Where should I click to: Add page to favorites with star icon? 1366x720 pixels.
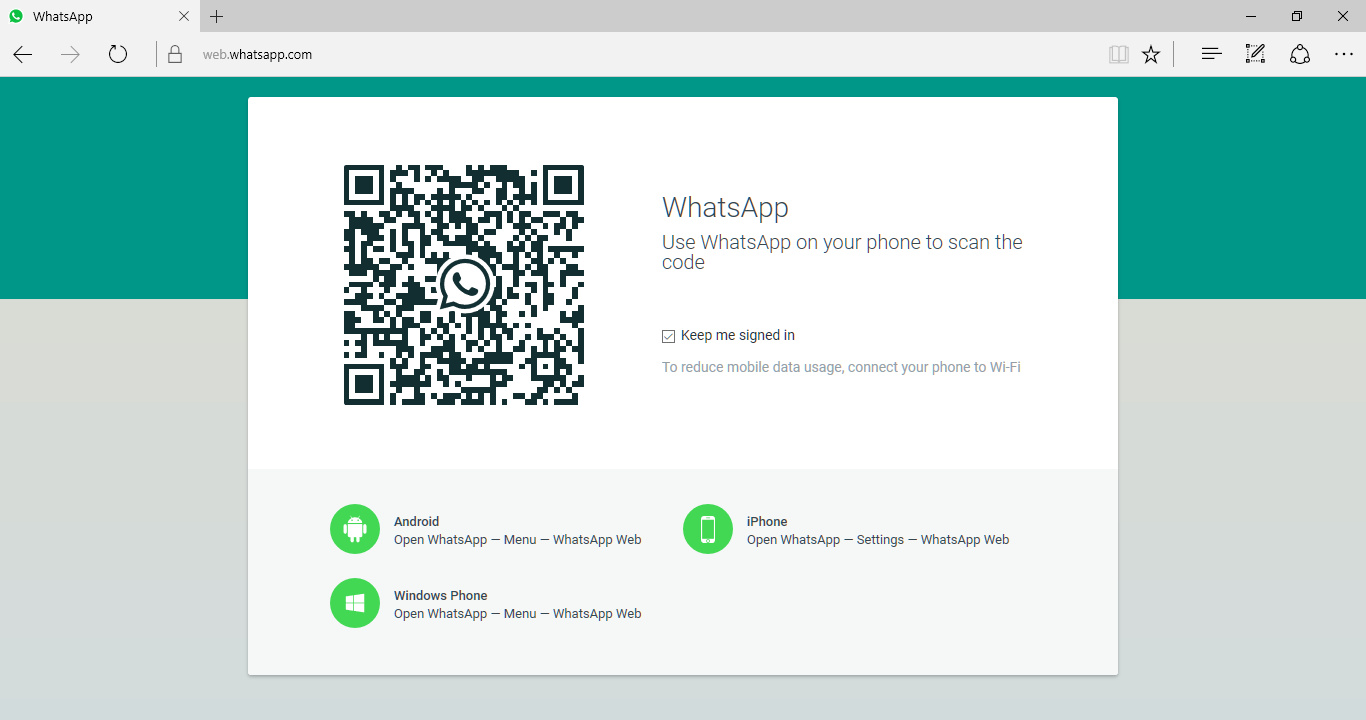(x=1151, y=55)
